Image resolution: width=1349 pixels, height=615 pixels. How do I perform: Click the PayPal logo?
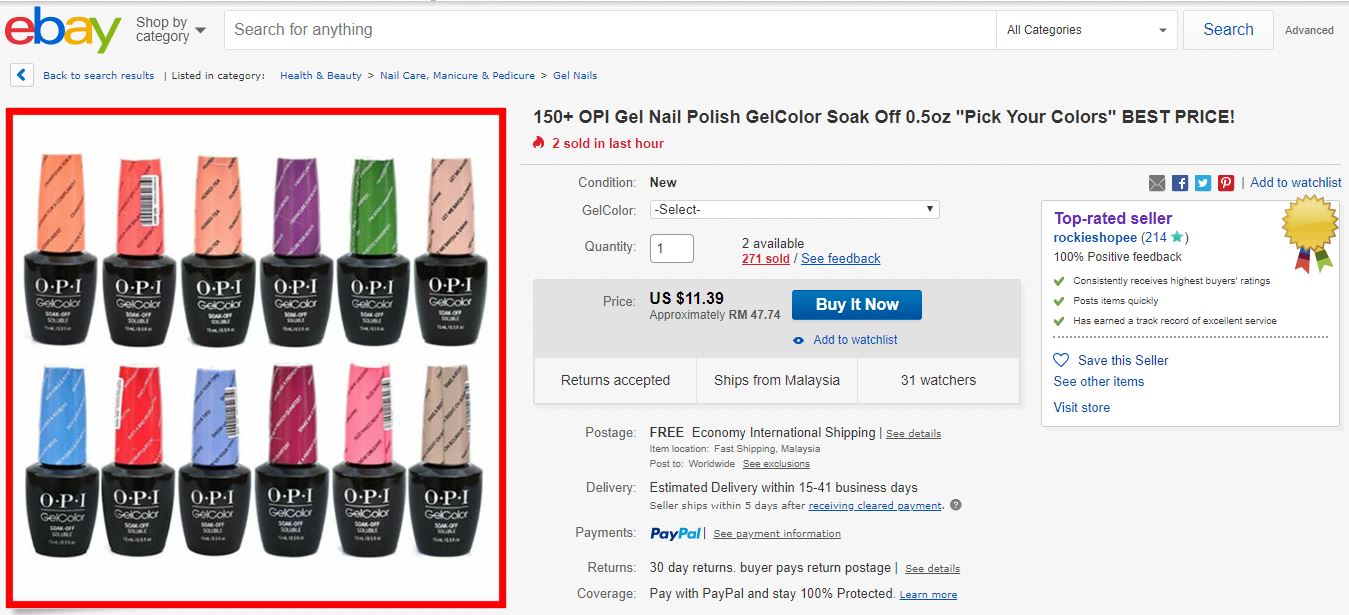[x=675, y=533]
